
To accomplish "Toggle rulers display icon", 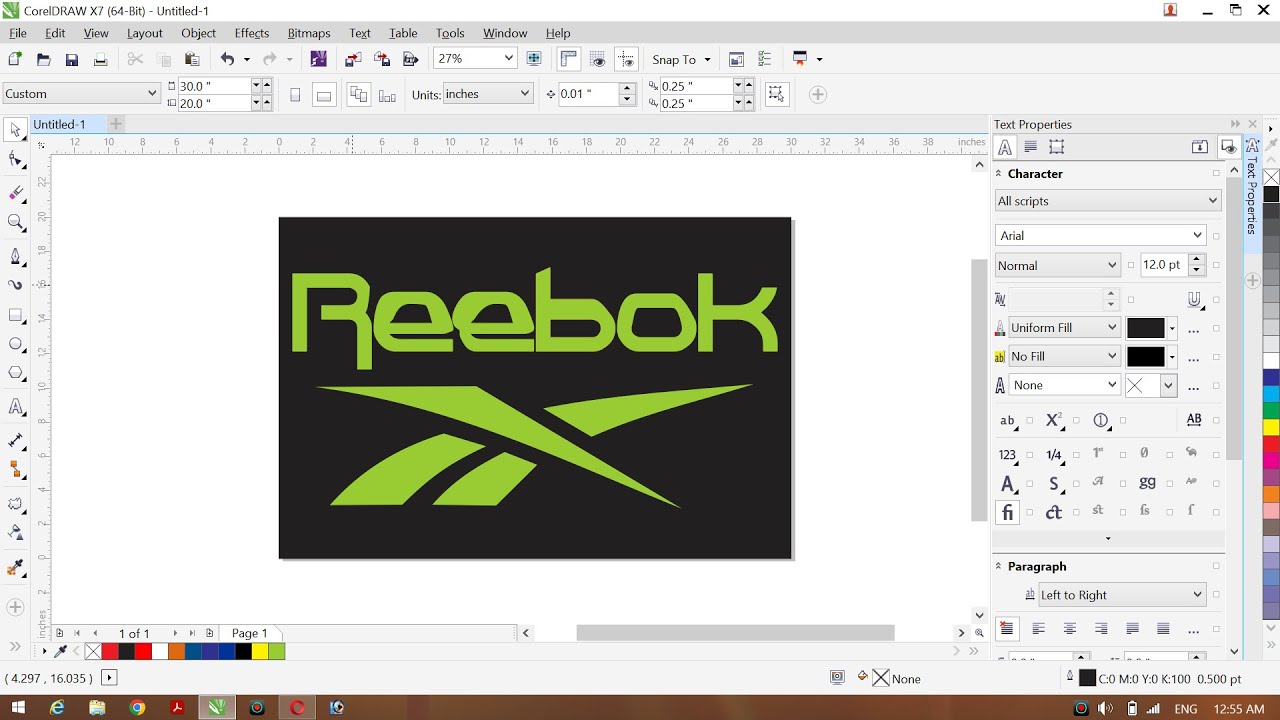I will coord(568,60).
